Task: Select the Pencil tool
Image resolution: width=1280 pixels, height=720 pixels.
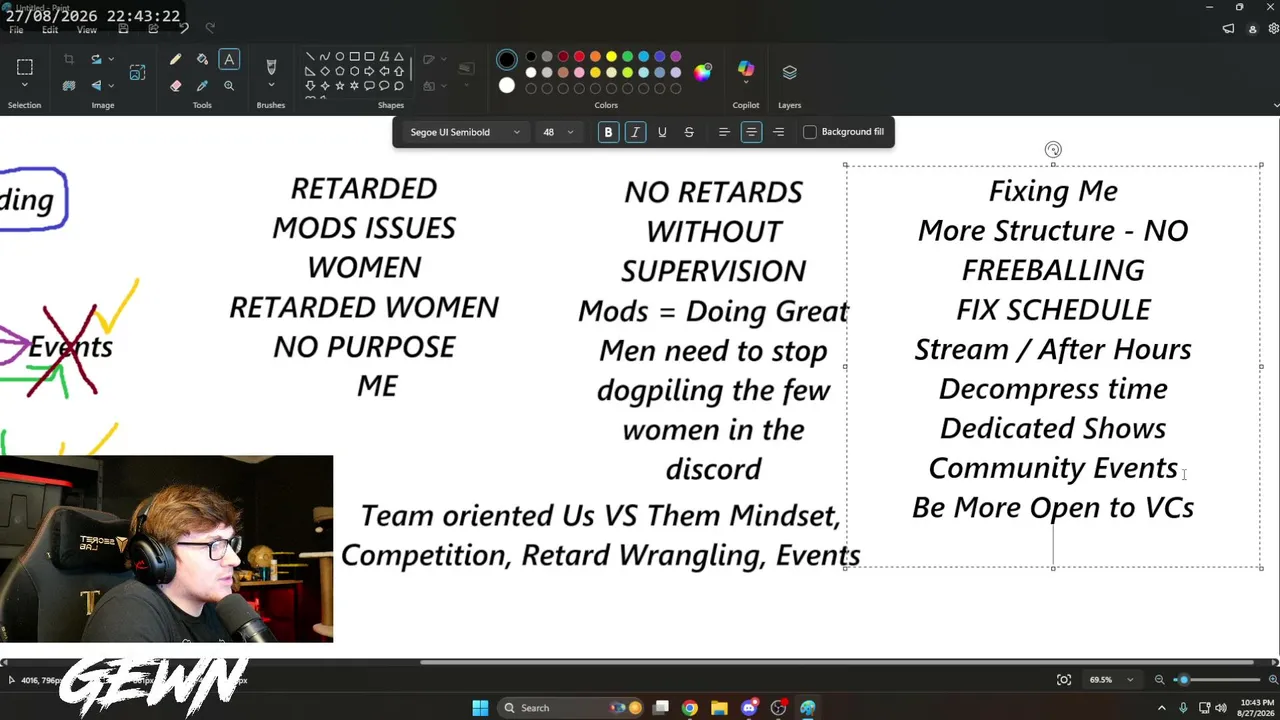Action: [x=176, y=60]
